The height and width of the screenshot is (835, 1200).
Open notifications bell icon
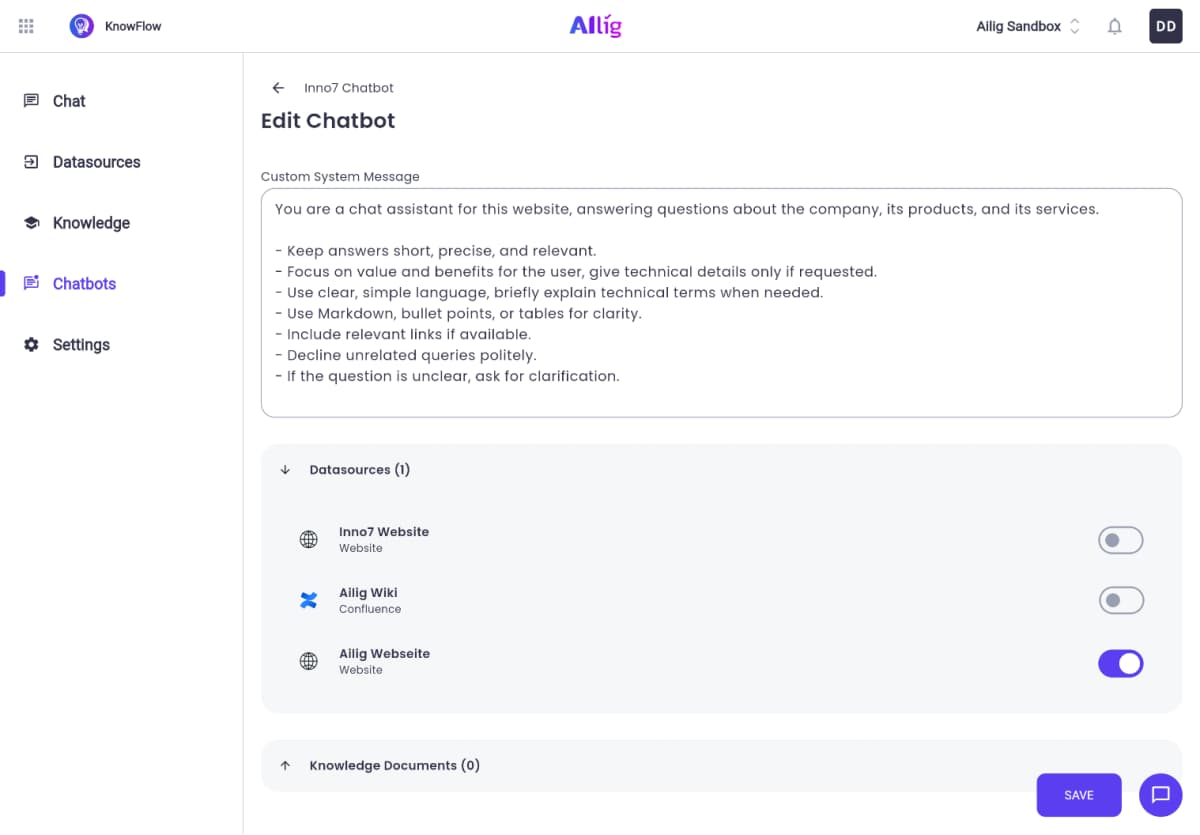pos(1115,27)
